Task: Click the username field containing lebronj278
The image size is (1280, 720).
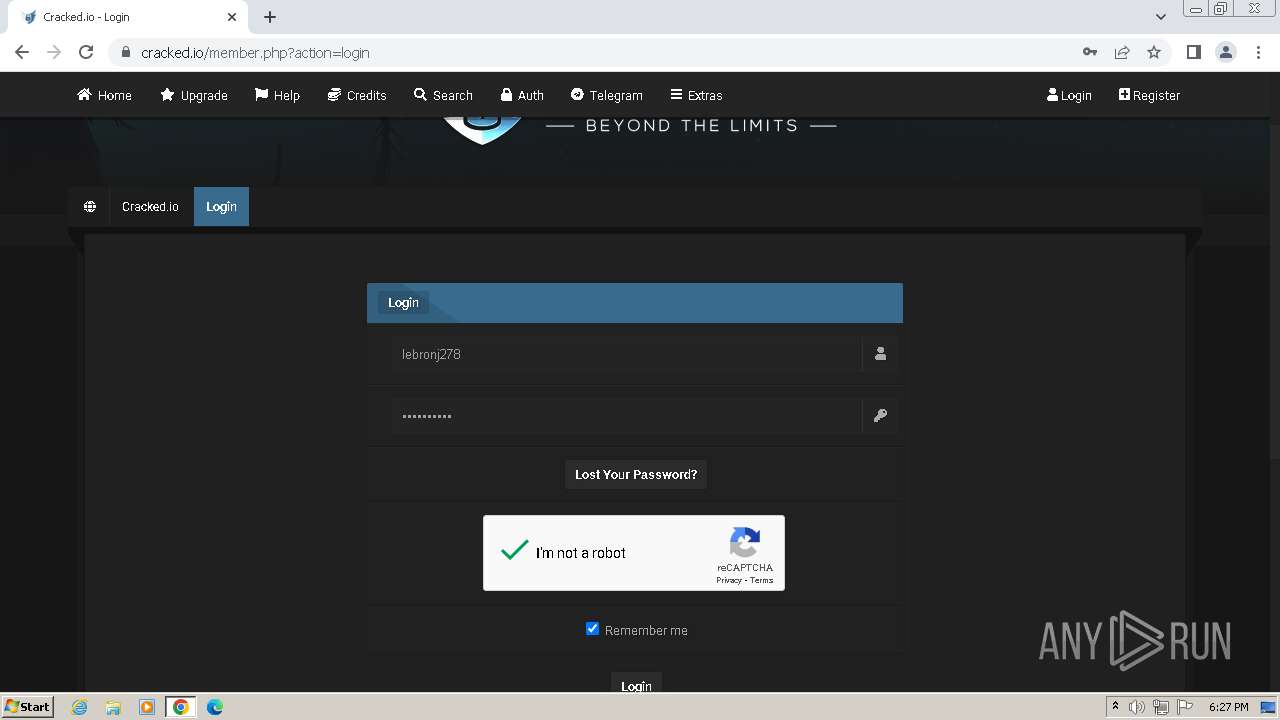Action: [626, 354]
